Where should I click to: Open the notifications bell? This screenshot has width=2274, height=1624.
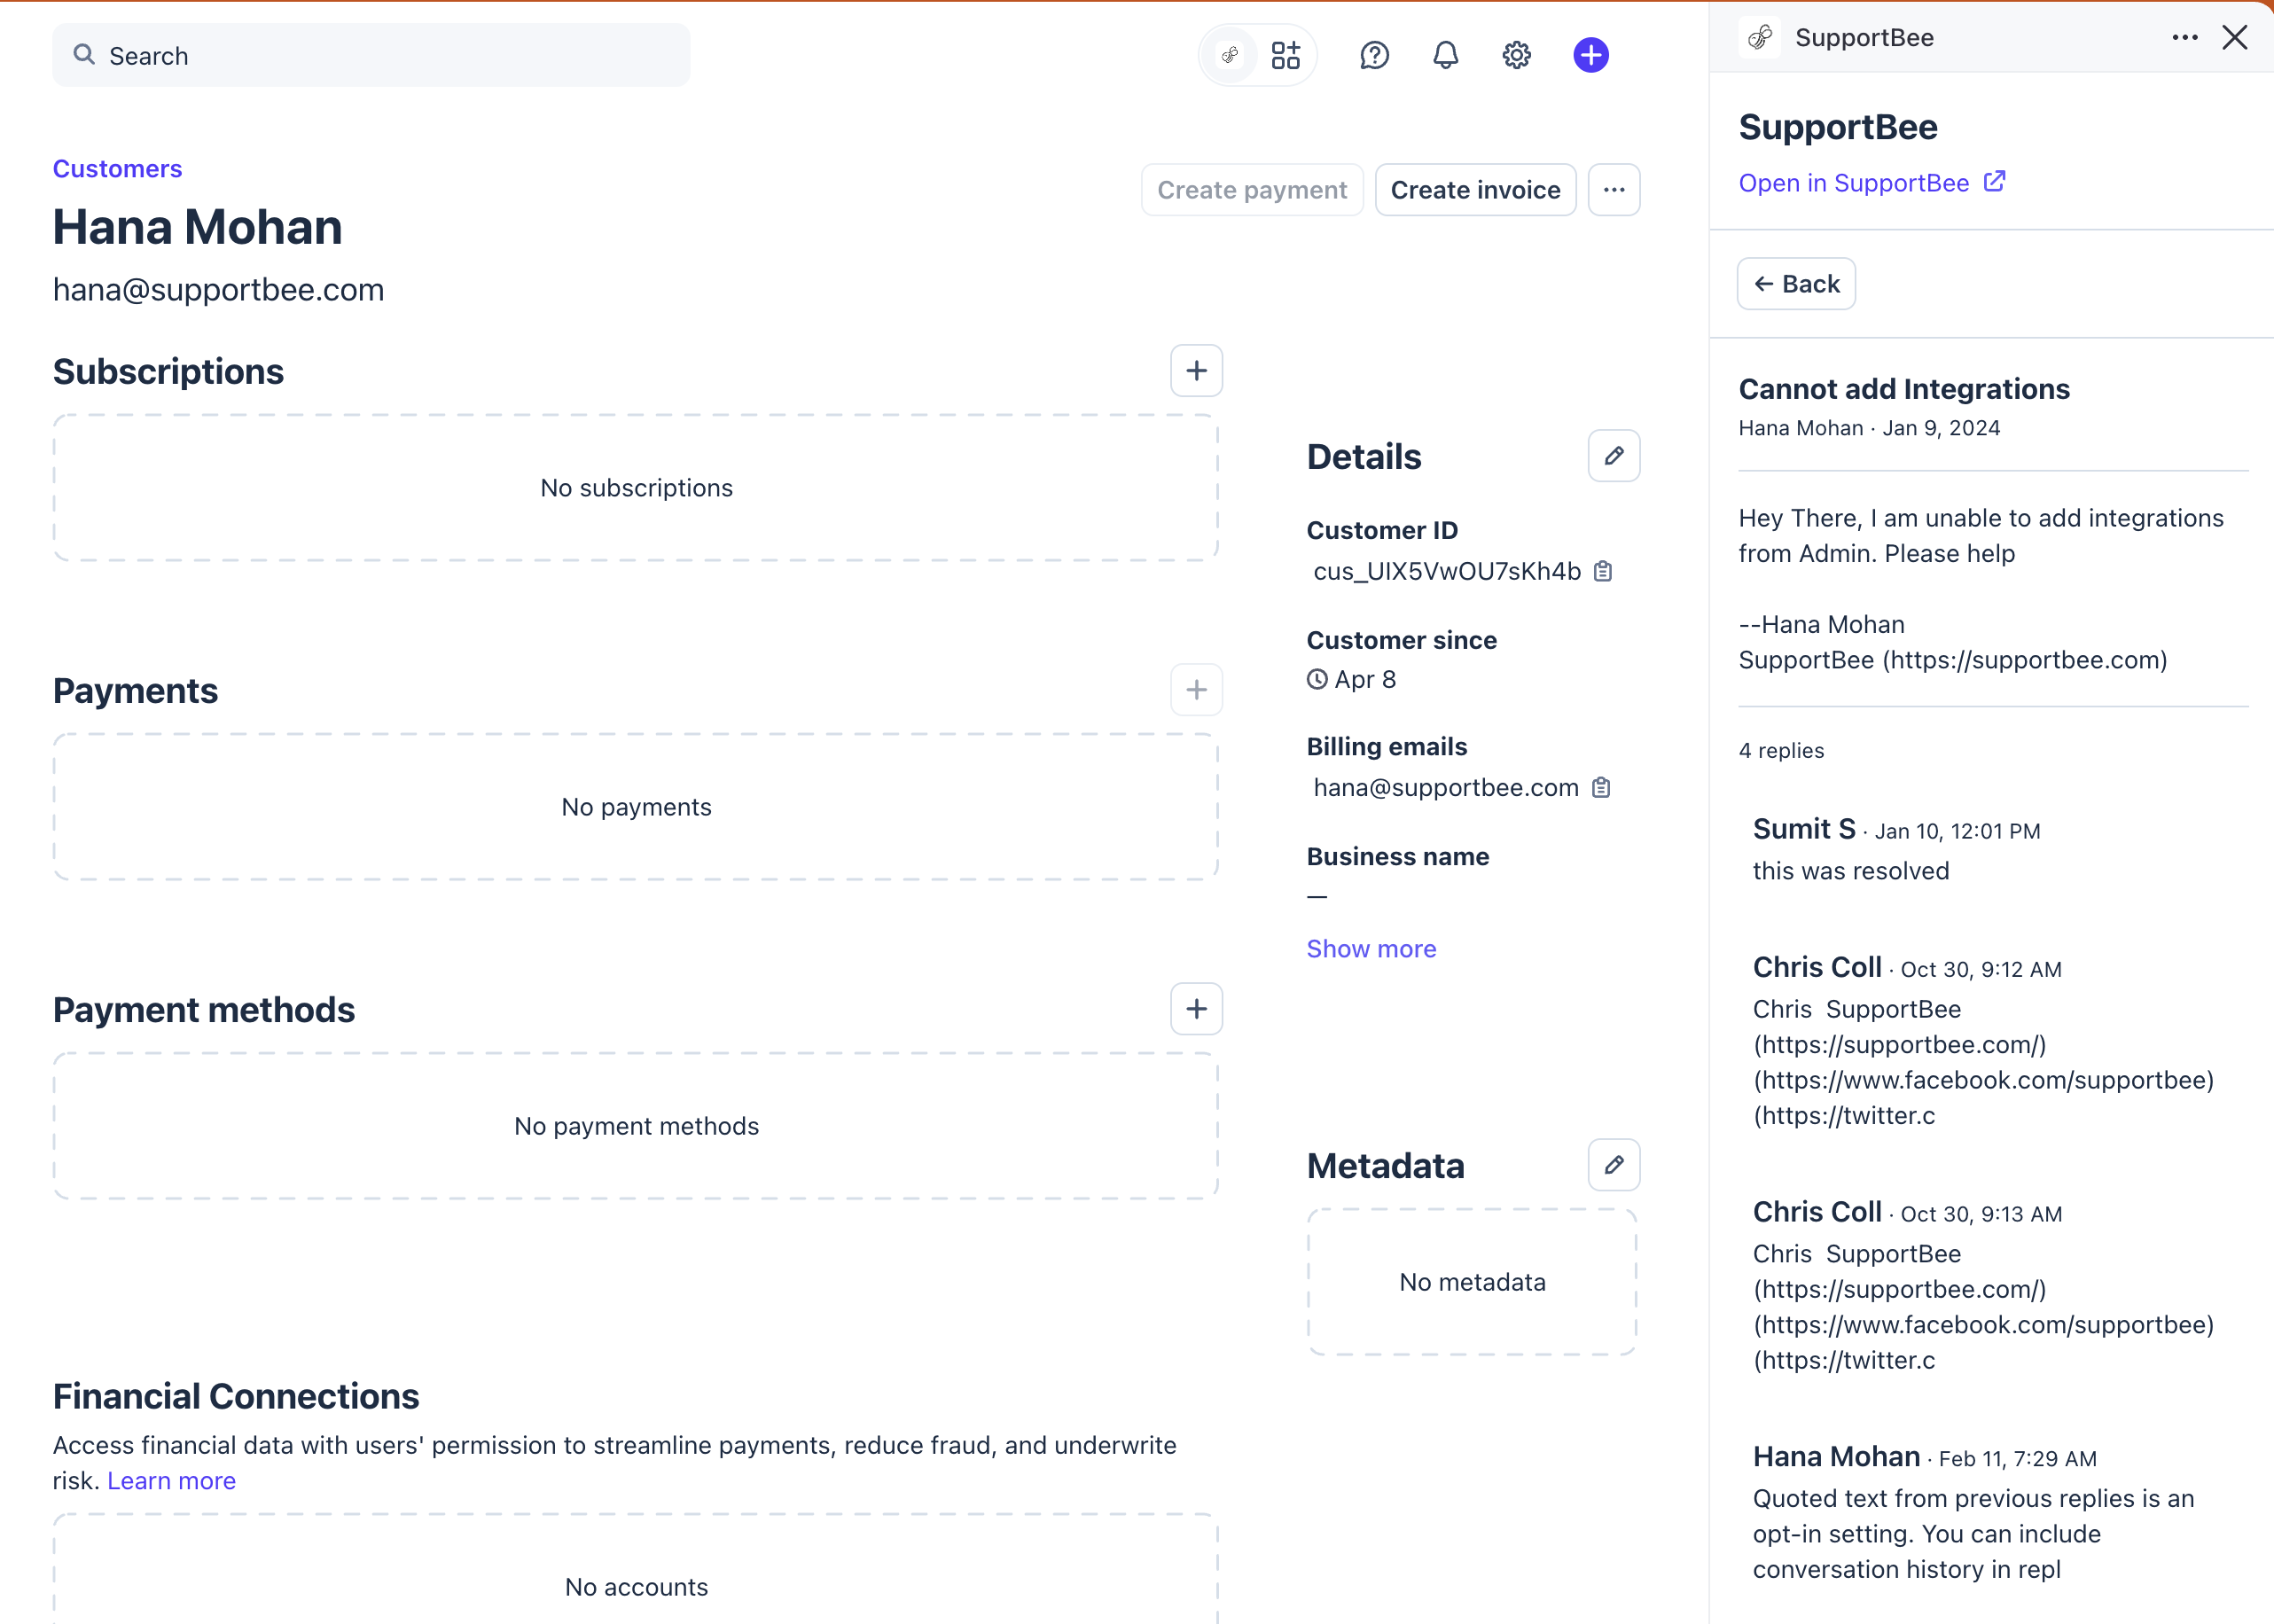tap(1446, 55)
